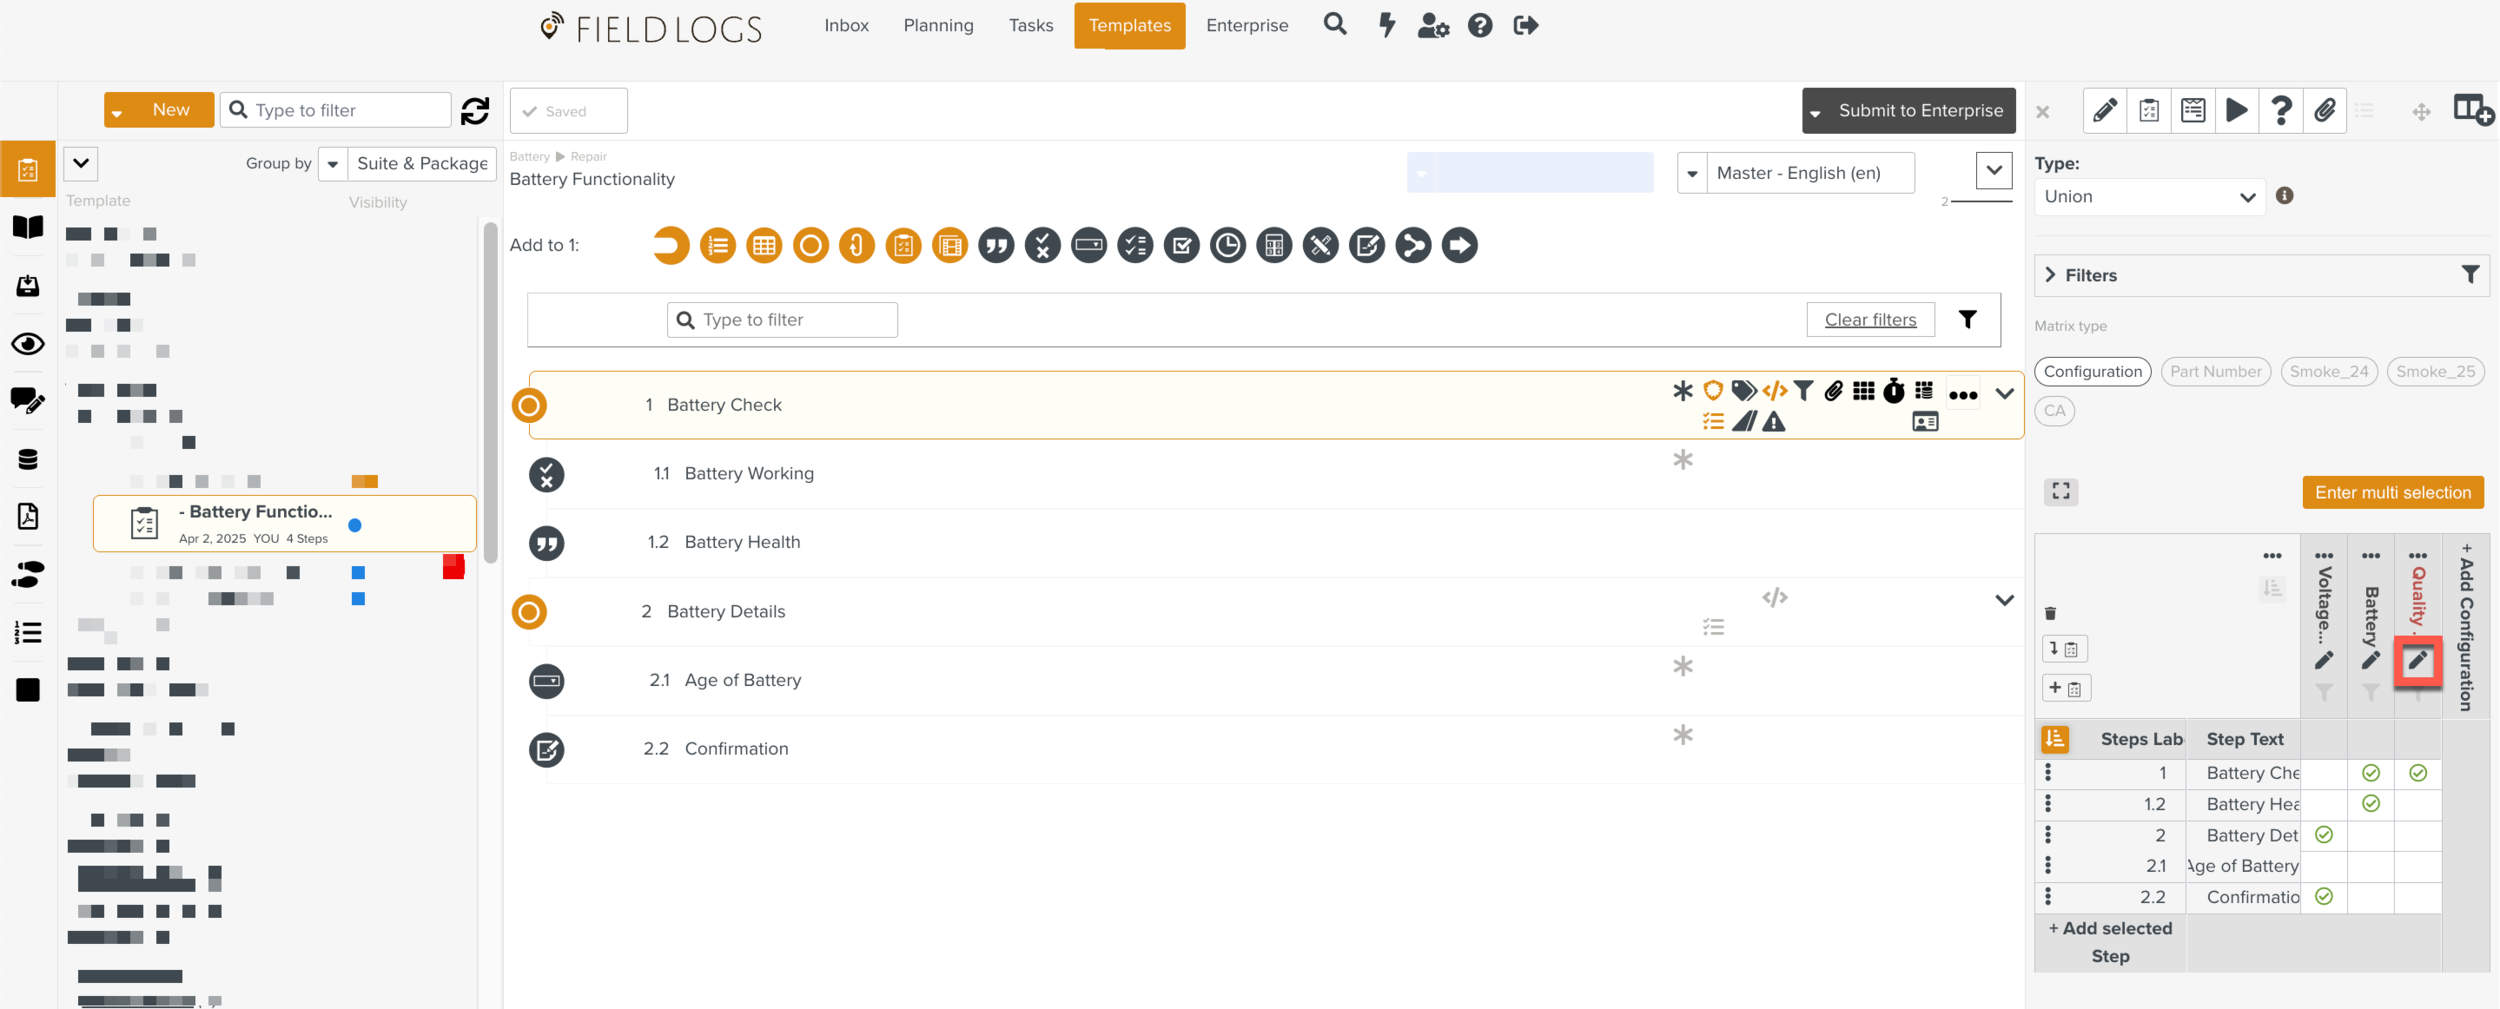The image size is (2500, 1009).
Task: Toggle Quality checkmark for step 1 Battery Check
Action: click(x=2417, y=773)
